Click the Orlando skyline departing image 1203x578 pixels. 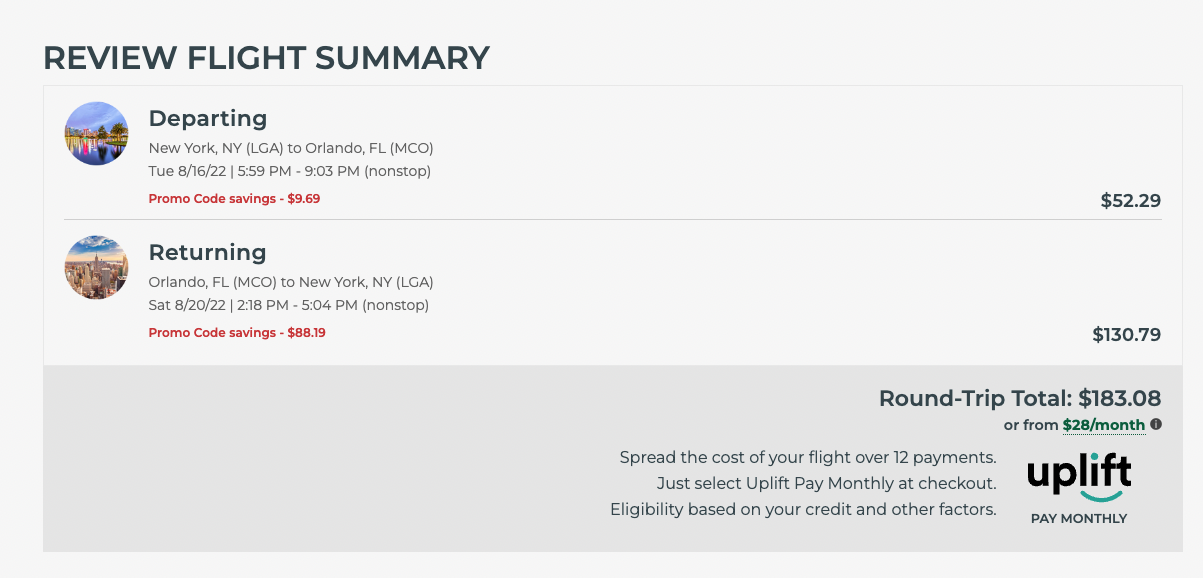point(96,133)
